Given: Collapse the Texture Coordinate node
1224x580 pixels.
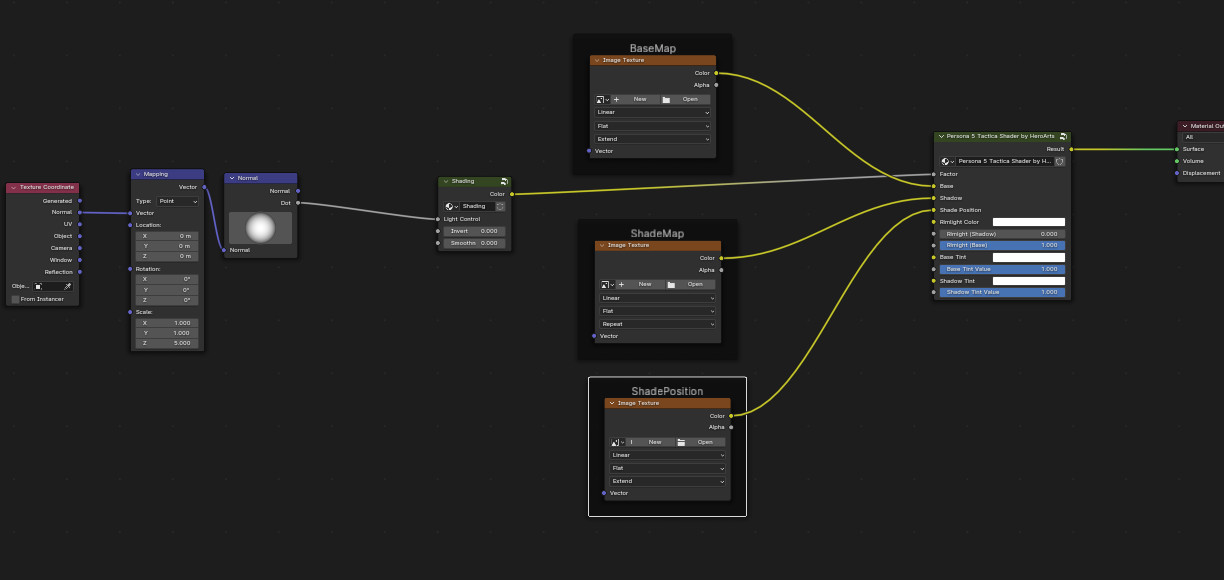Looking at the screenshot, I should pos(13,187).
